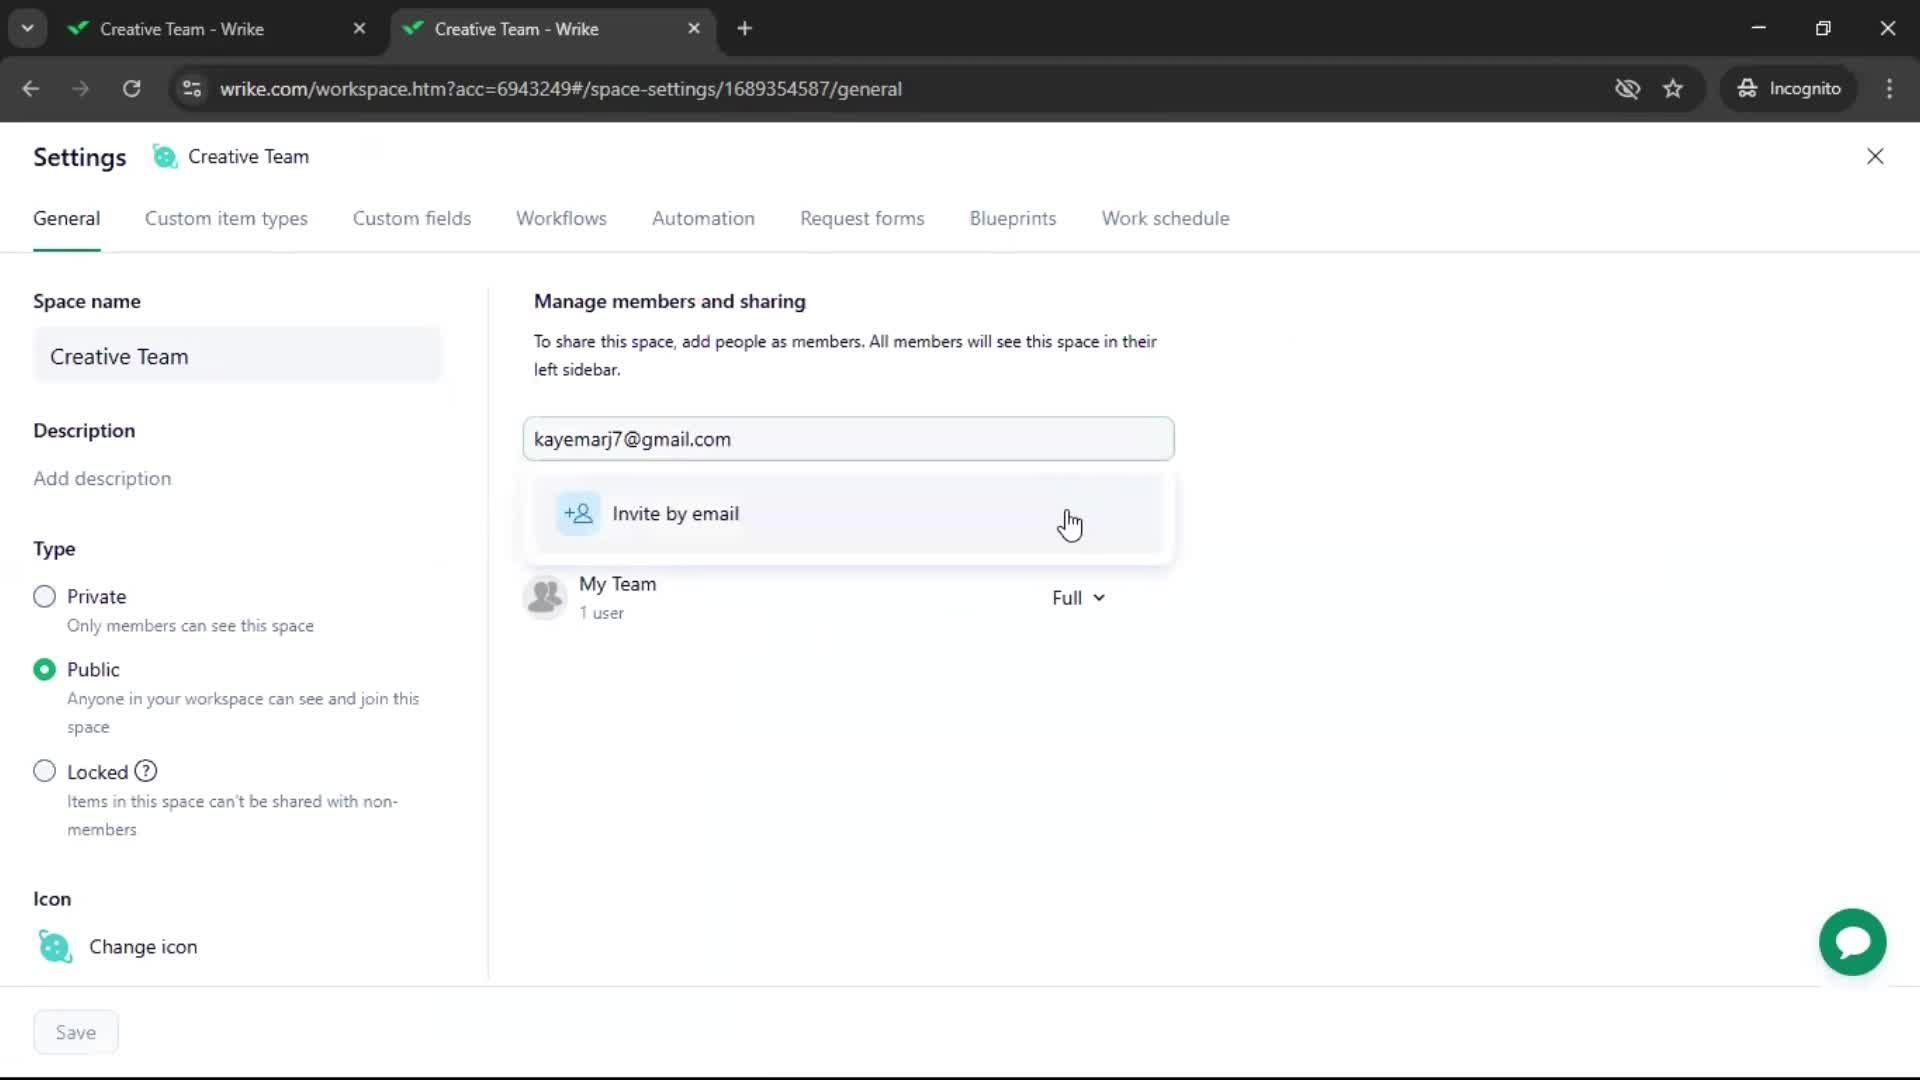Click the Save button
The height and width of the screenshot is (1080, 1920).
click(76, 1032)
